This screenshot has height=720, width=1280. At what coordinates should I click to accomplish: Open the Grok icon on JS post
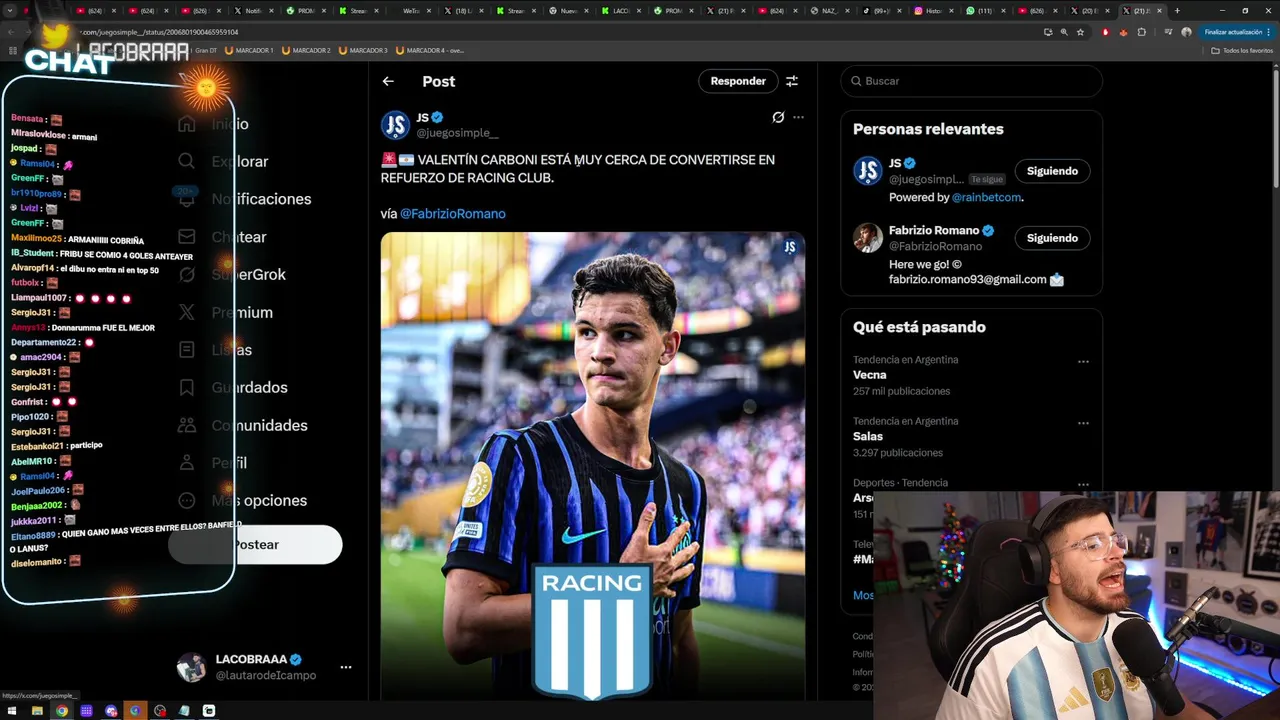pos(778,117)
